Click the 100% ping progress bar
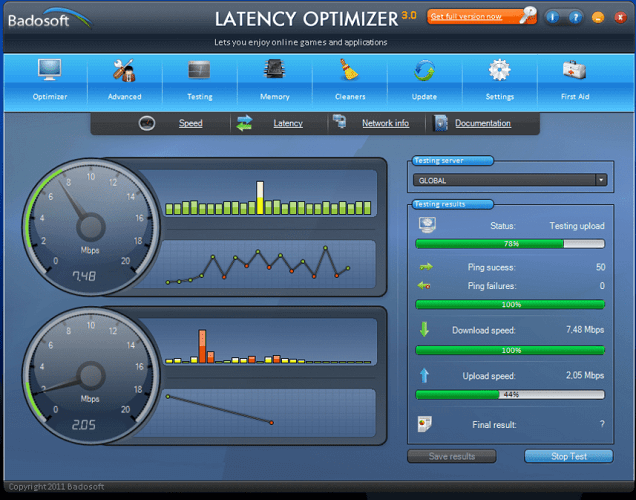This screenshot has height=500, width=636. [x=510, y=304]
